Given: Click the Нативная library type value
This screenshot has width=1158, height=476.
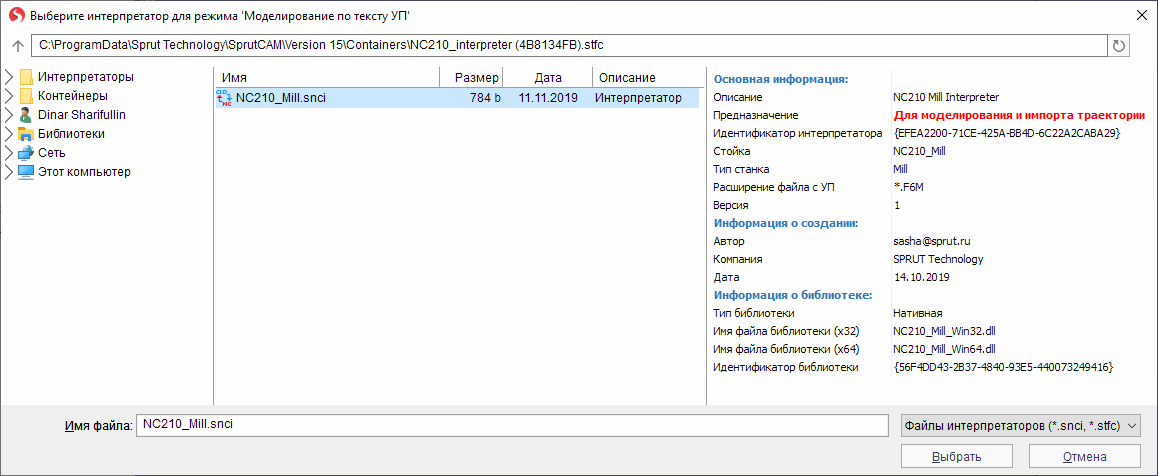Looking at the screenshot, I should pyautogui.click(x=918, y=313).
